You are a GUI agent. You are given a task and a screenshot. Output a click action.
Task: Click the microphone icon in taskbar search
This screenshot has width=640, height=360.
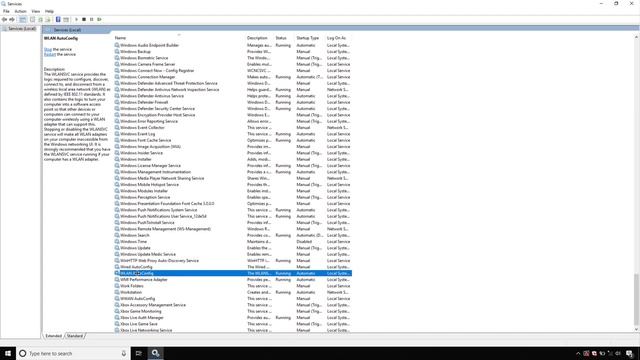coord(124,353)
